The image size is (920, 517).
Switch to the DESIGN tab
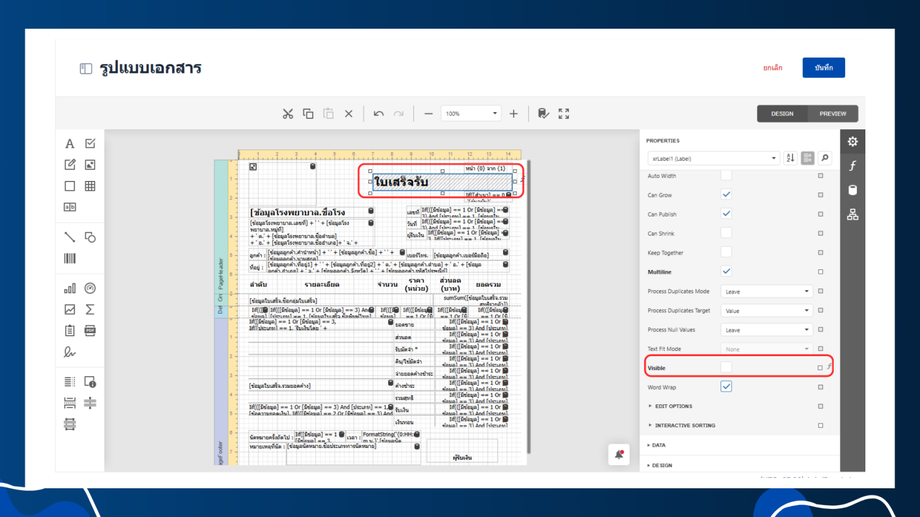click(x=782, y=114)
